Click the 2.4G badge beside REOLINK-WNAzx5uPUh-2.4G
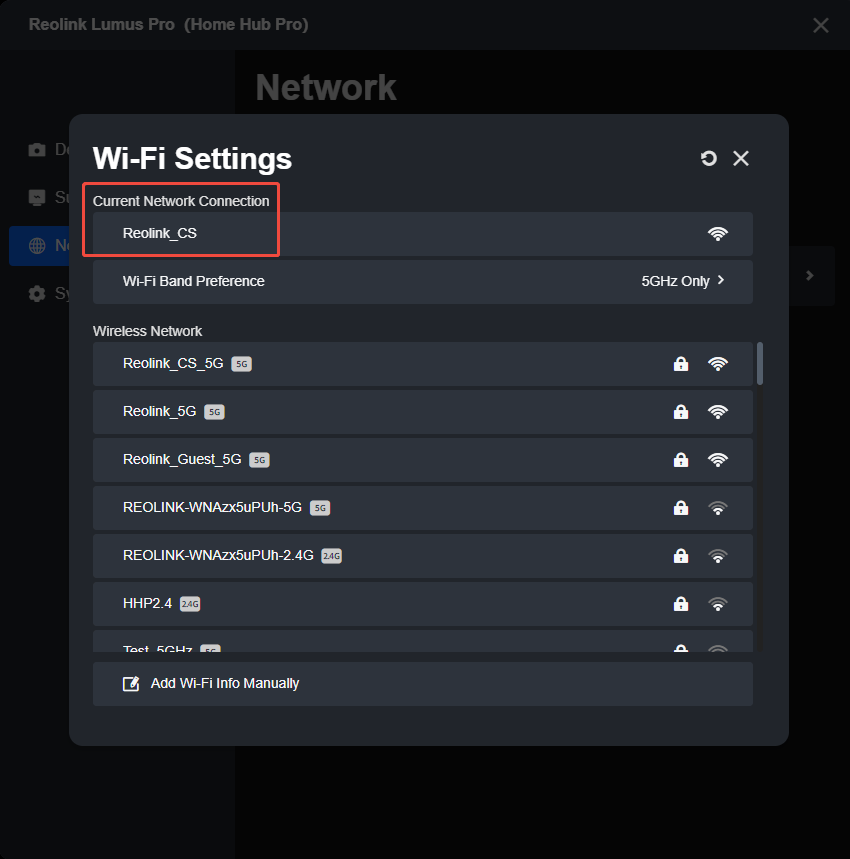Image resolution: width=850 pixels, height=859 pixels. [331, 556]
